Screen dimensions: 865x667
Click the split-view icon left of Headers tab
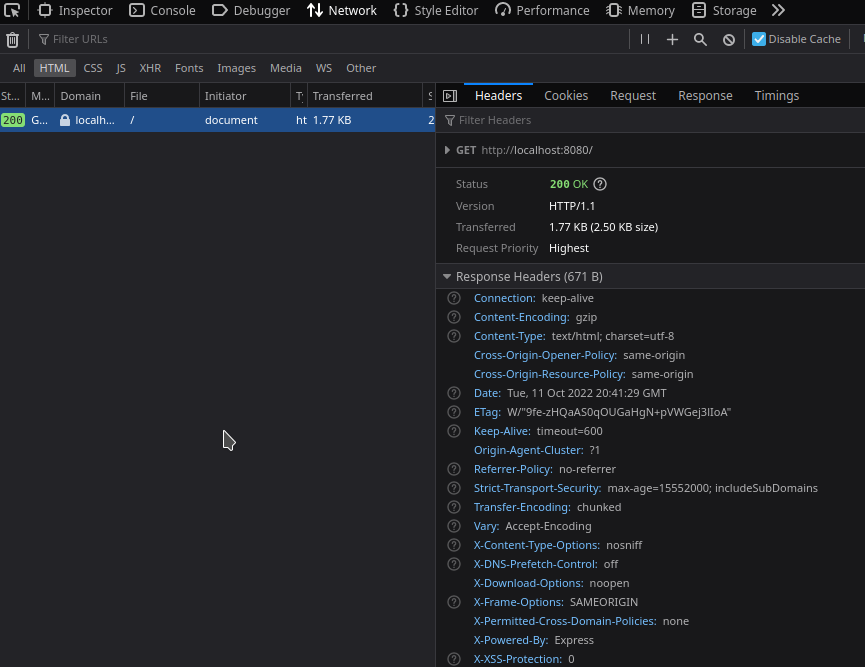tap(449, 95)
